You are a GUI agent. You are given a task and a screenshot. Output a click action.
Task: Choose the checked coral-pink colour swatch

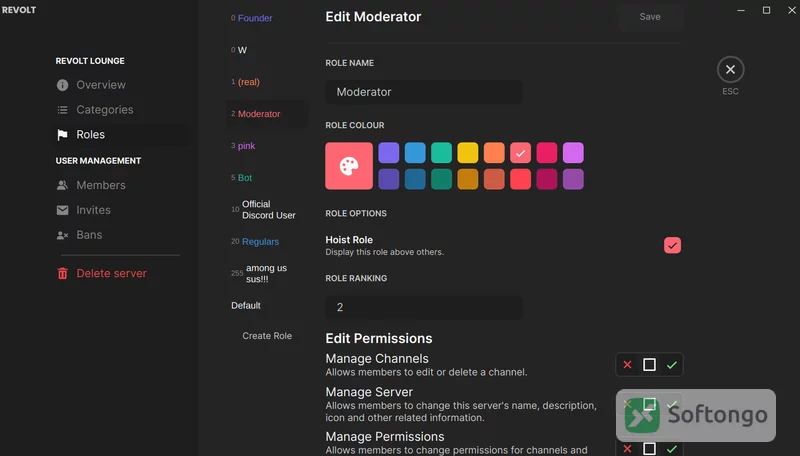[520, 153]
